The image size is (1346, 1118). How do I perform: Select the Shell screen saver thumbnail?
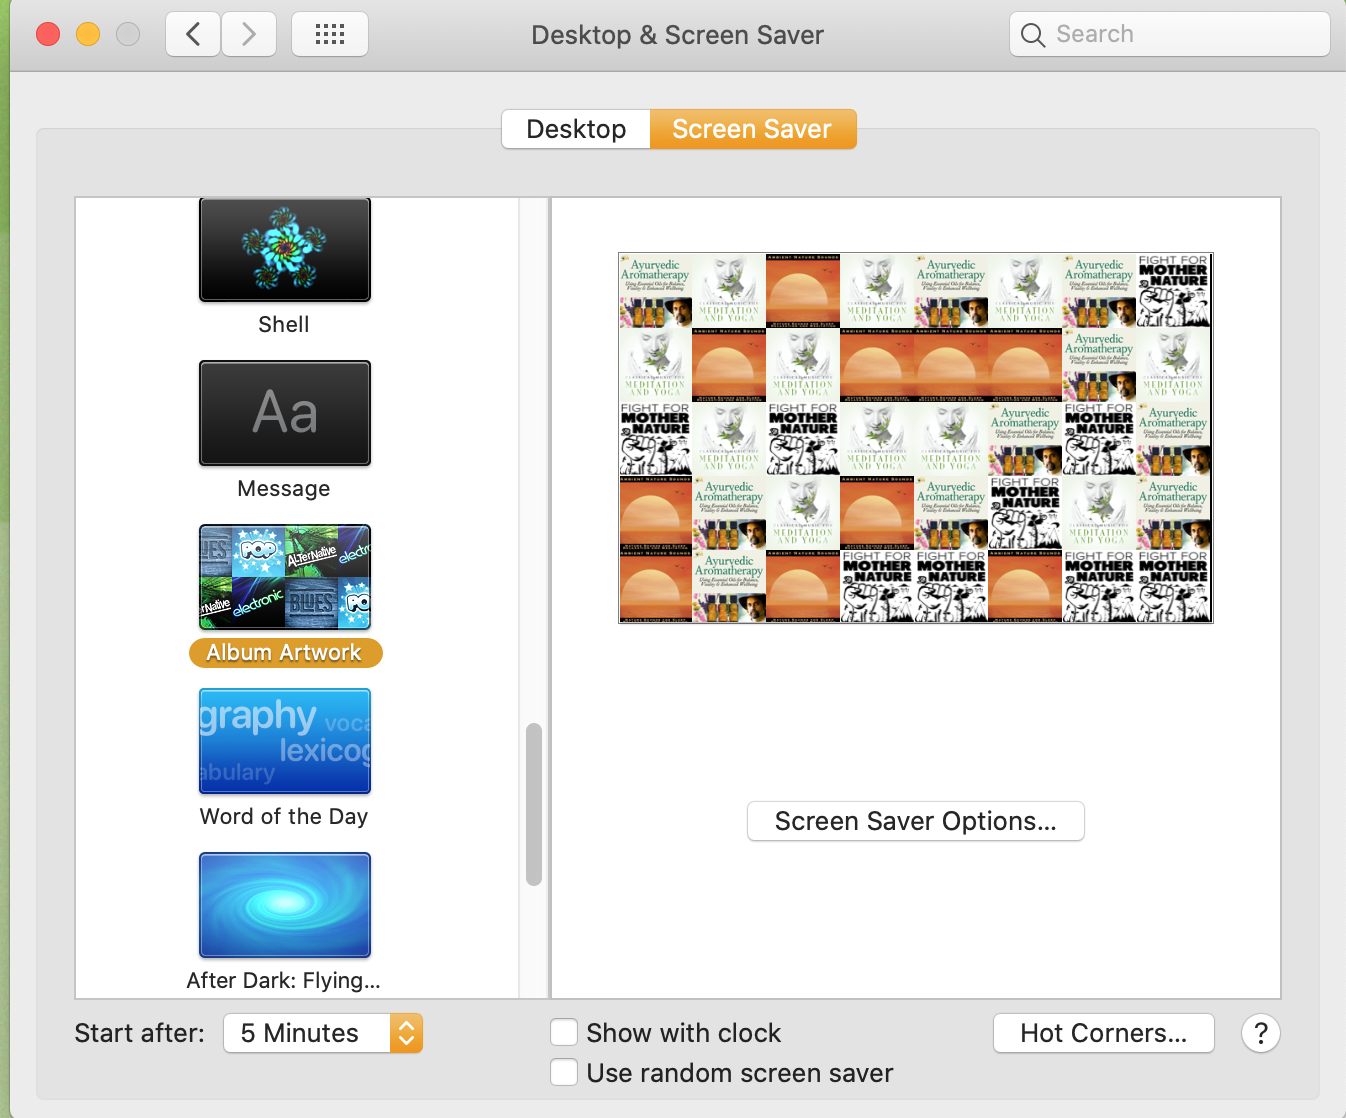pos(285,249)
